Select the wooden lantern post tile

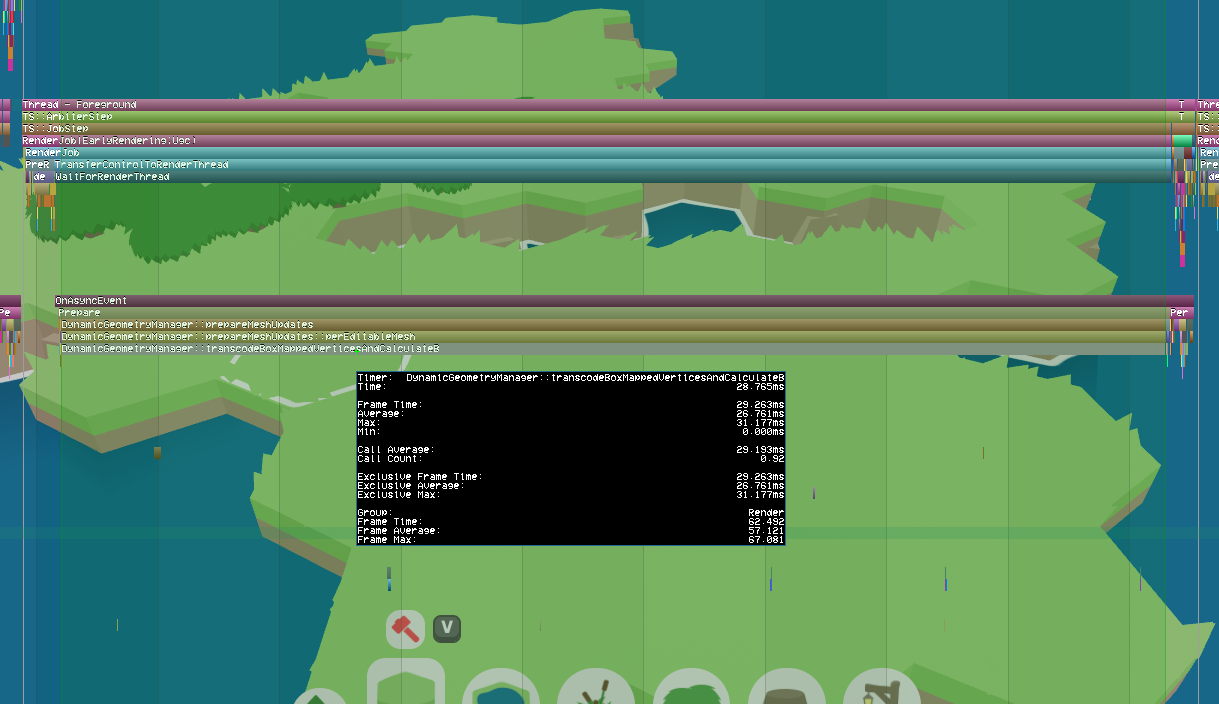click(882, 686)
